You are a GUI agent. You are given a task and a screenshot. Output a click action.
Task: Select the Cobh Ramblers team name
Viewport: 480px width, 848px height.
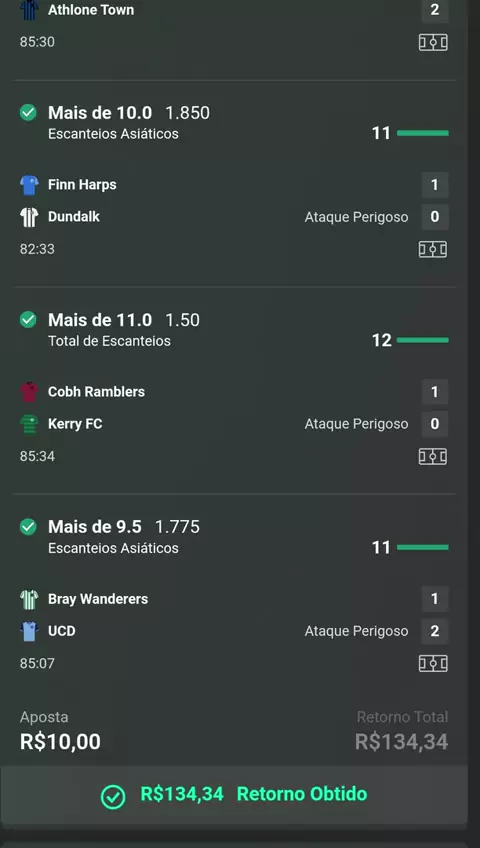[x=96, y=392]
